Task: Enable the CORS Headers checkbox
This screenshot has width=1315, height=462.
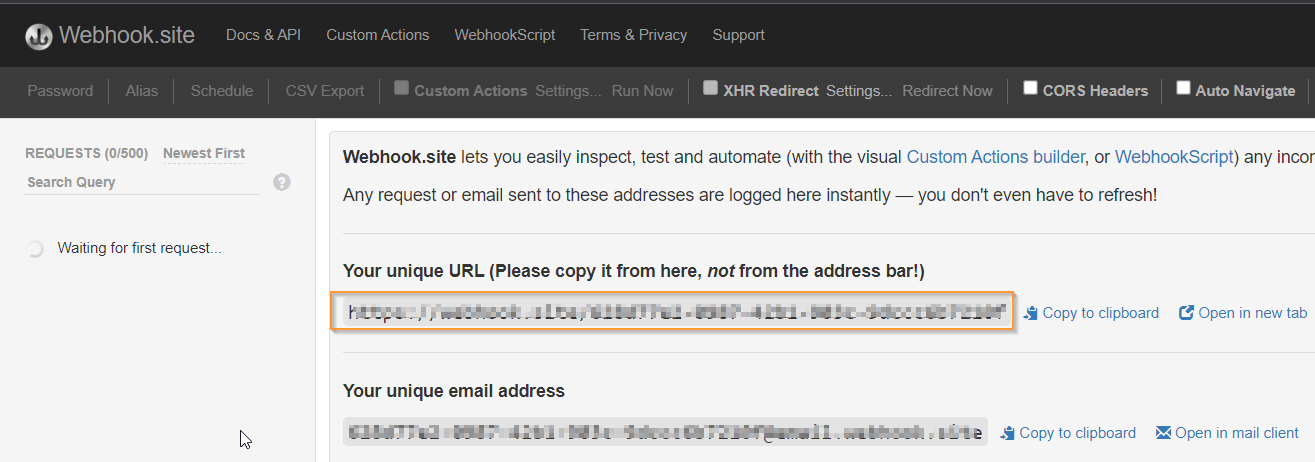Action: tap(1030, 88)
